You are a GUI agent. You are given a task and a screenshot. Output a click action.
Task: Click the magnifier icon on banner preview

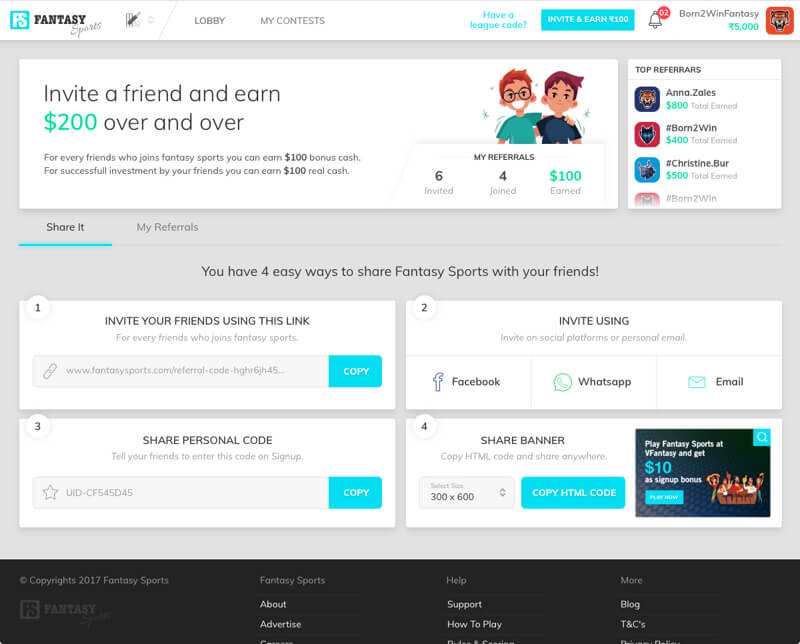point(762,437)
